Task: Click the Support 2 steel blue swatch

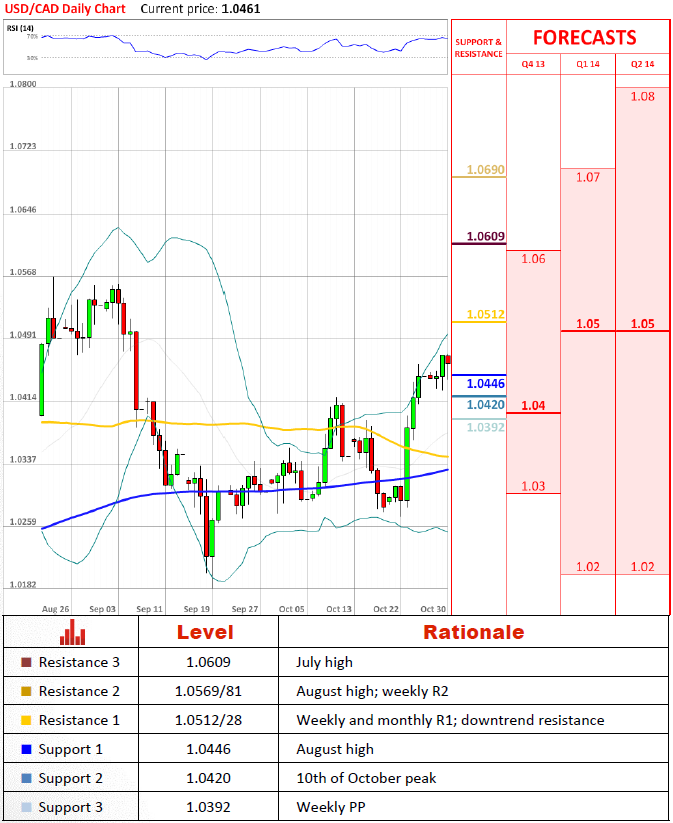Action: [x=25, y=778]
